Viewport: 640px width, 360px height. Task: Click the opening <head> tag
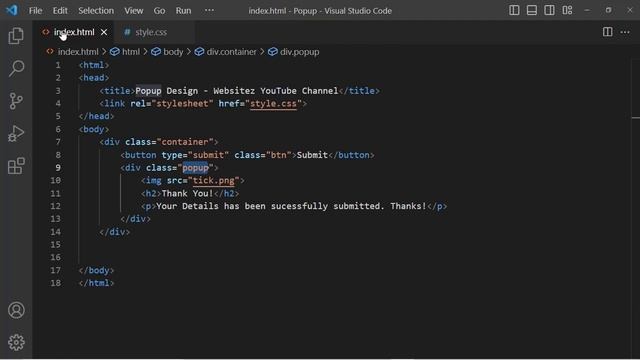pos(94,78)
